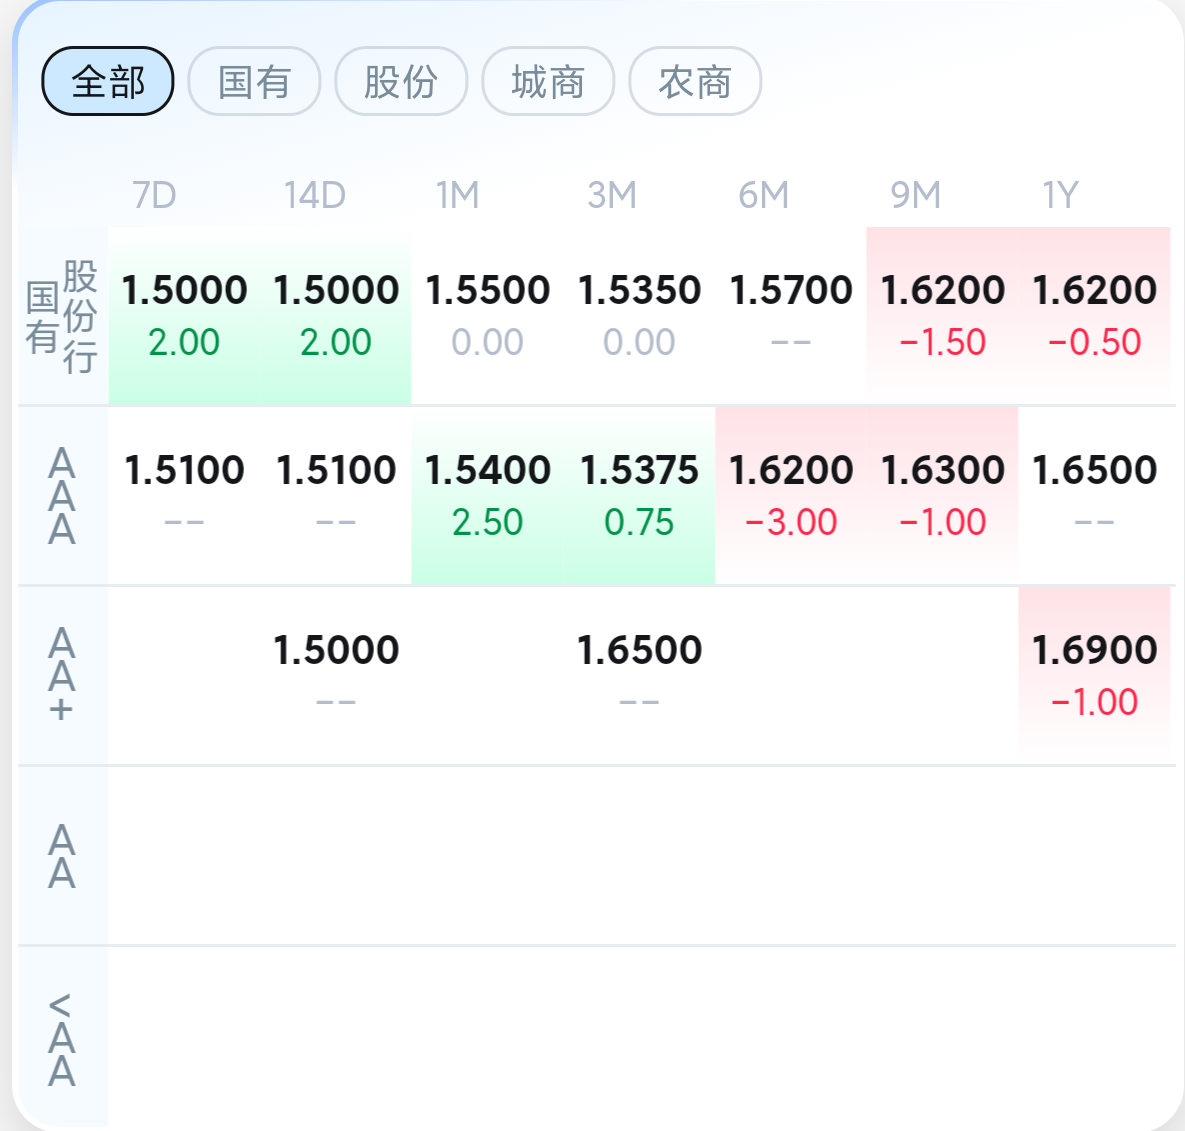
Task: Click the 1Y column header
Action: [x=1060, y=196]
